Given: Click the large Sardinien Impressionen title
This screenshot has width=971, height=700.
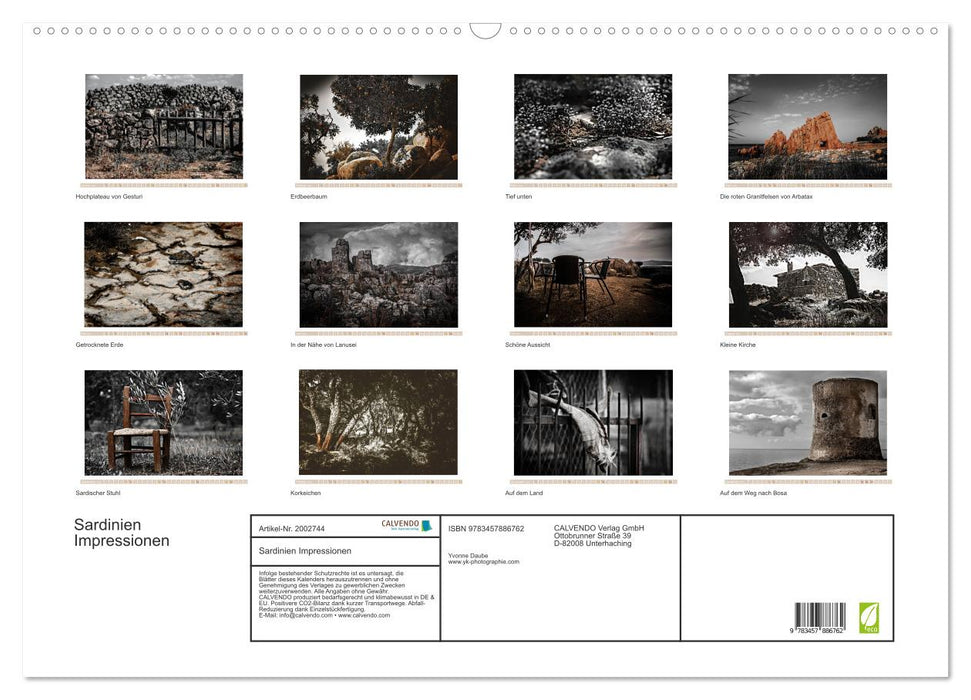Looking at the screenshot, I should [x=121, y=533].
